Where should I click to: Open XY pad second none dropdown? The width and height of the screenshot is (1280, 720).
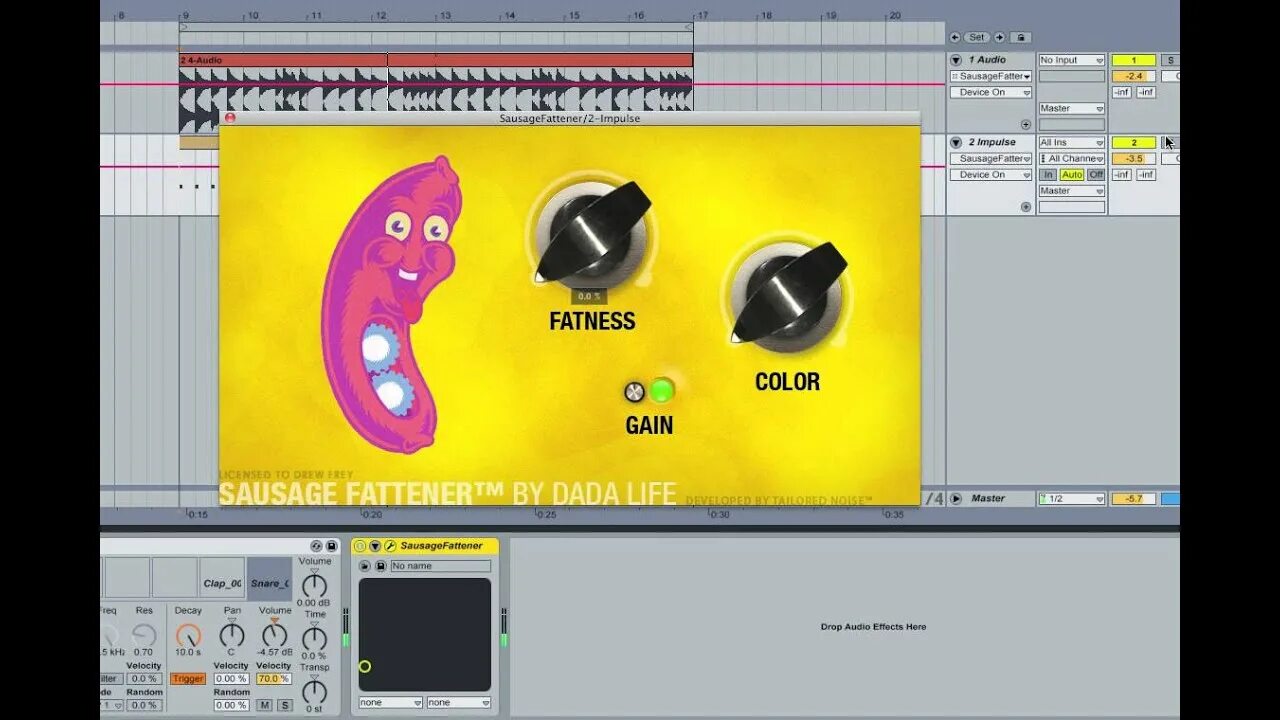coord(458,703)
